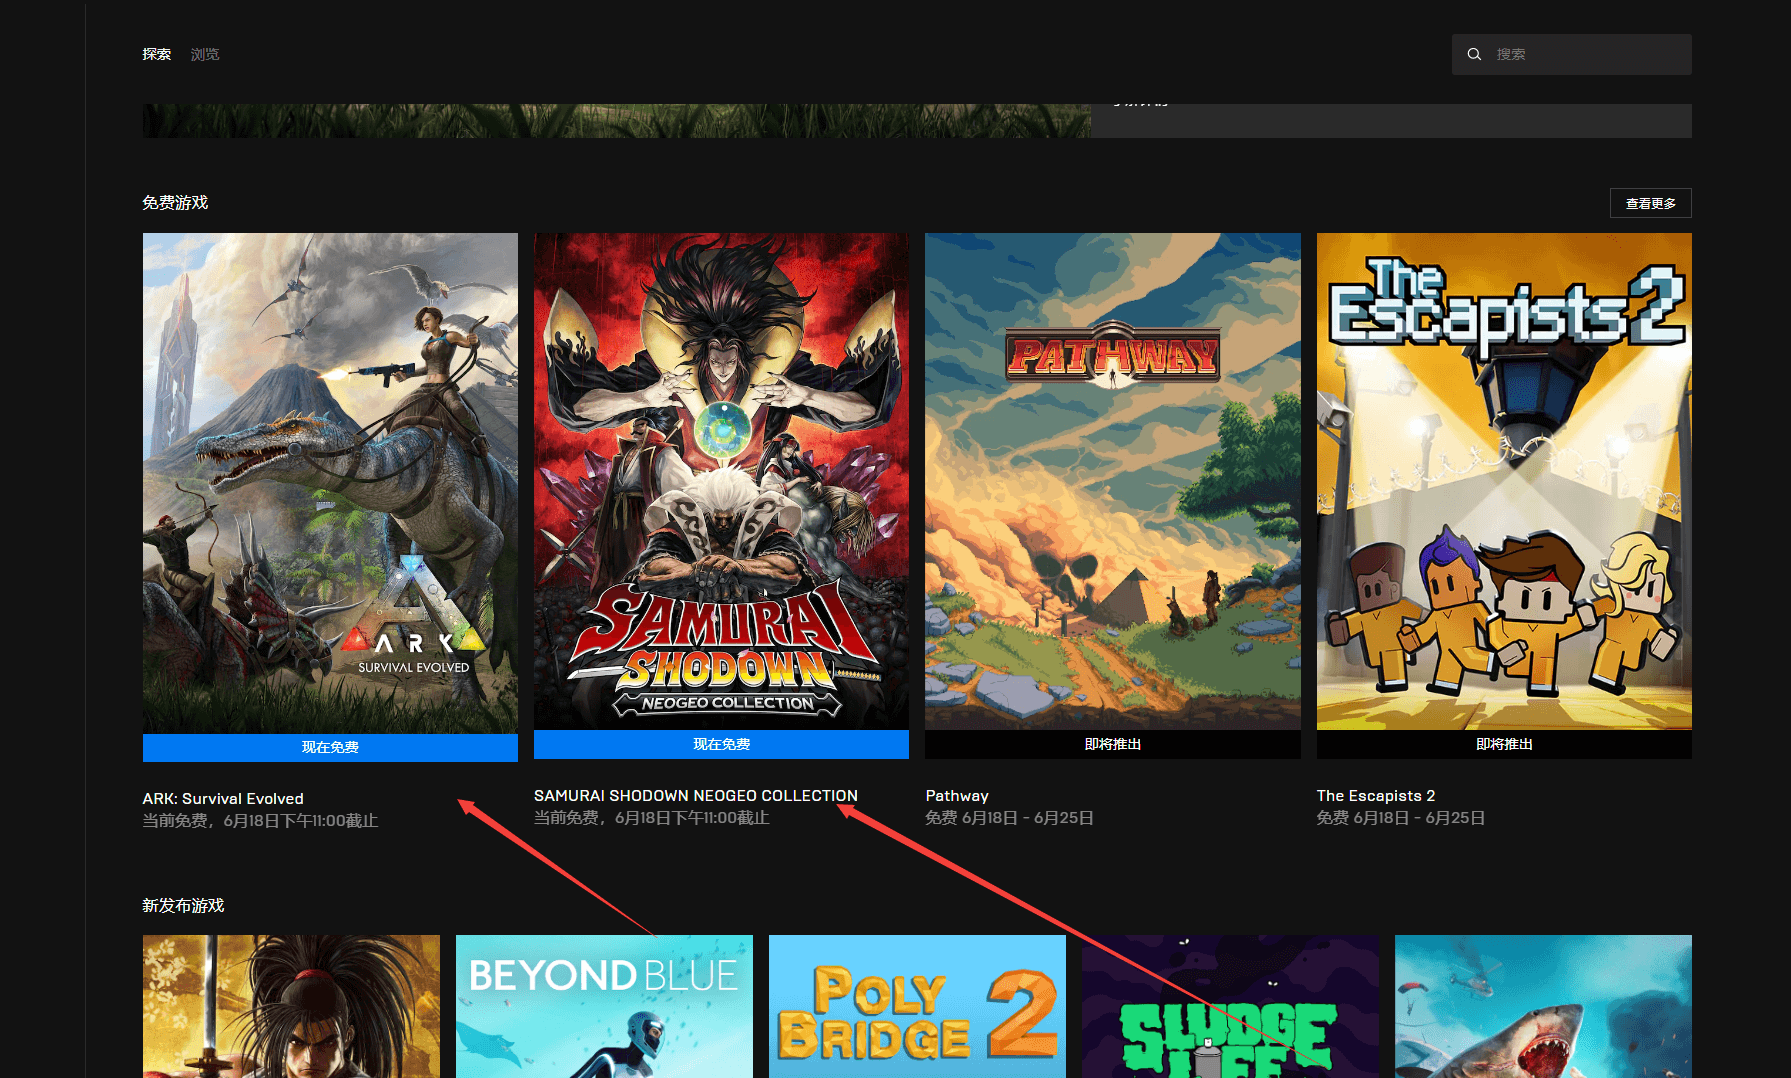
Task: Open The Escapists 2 title link
Action: click(1376, 795)
